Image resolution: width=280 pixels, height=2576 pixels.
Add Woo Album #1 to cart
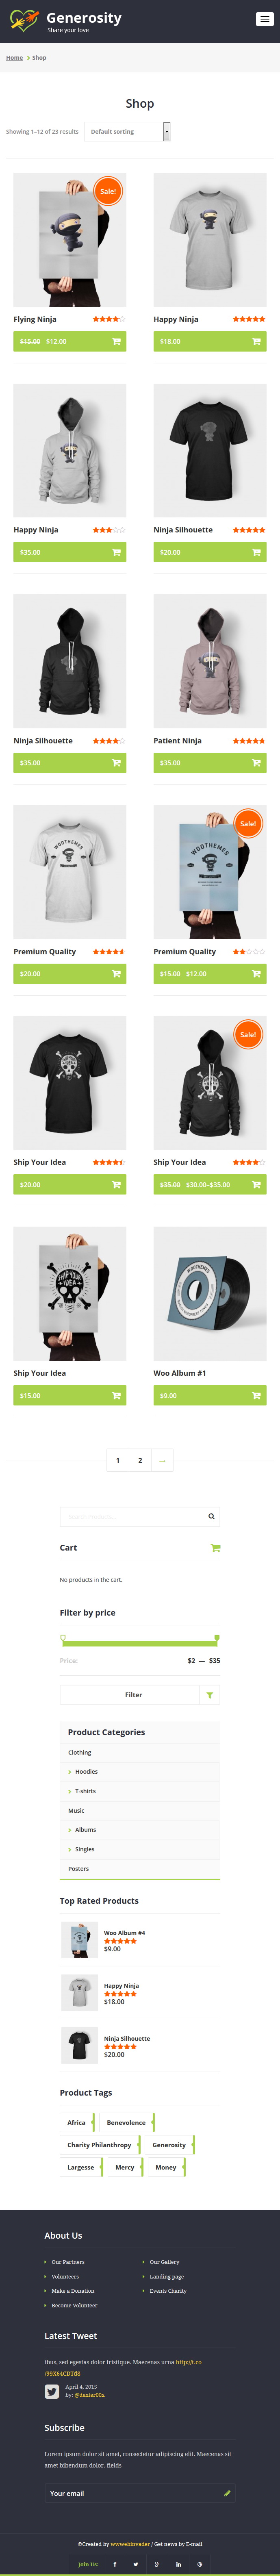click(256, 1395)
